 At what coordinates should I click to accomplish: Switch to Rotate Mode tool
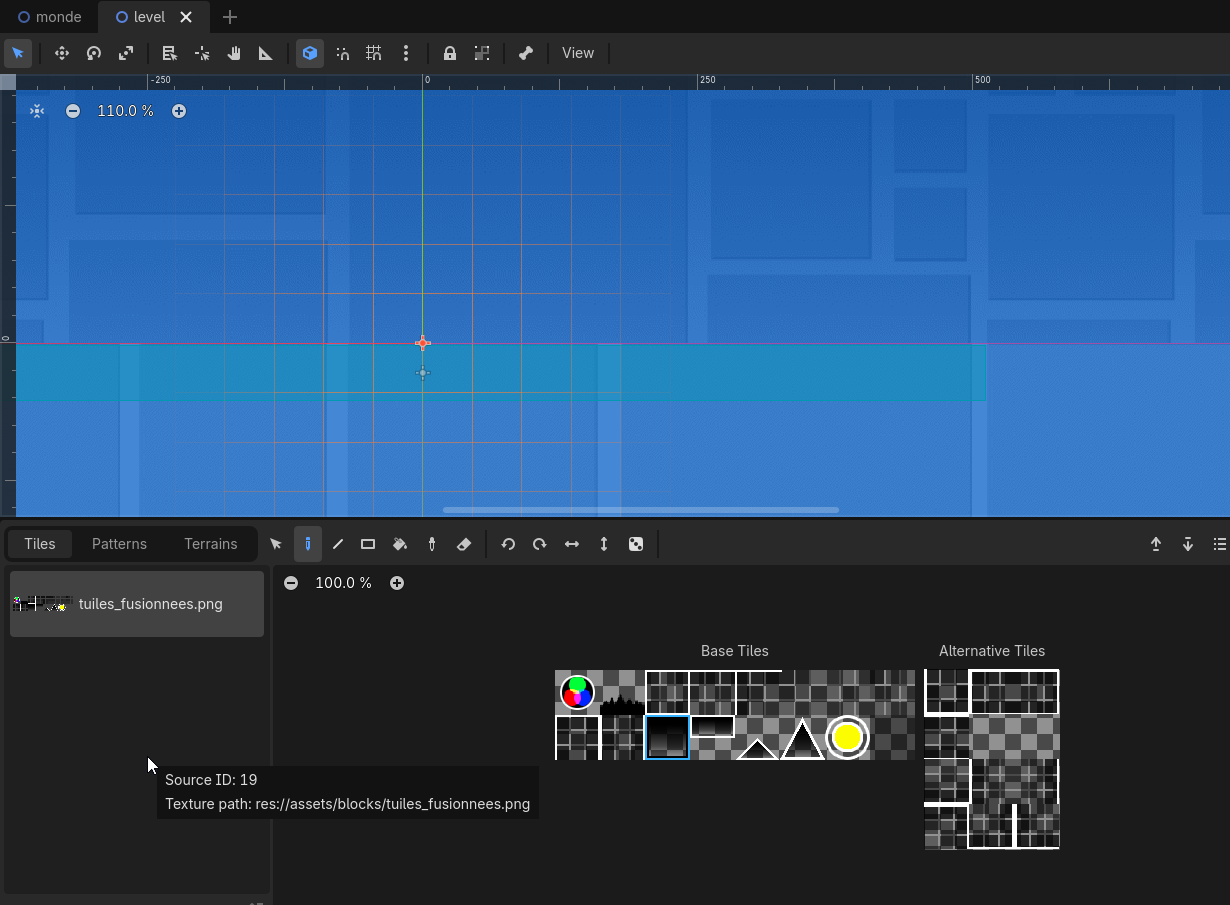coord(94,53)
